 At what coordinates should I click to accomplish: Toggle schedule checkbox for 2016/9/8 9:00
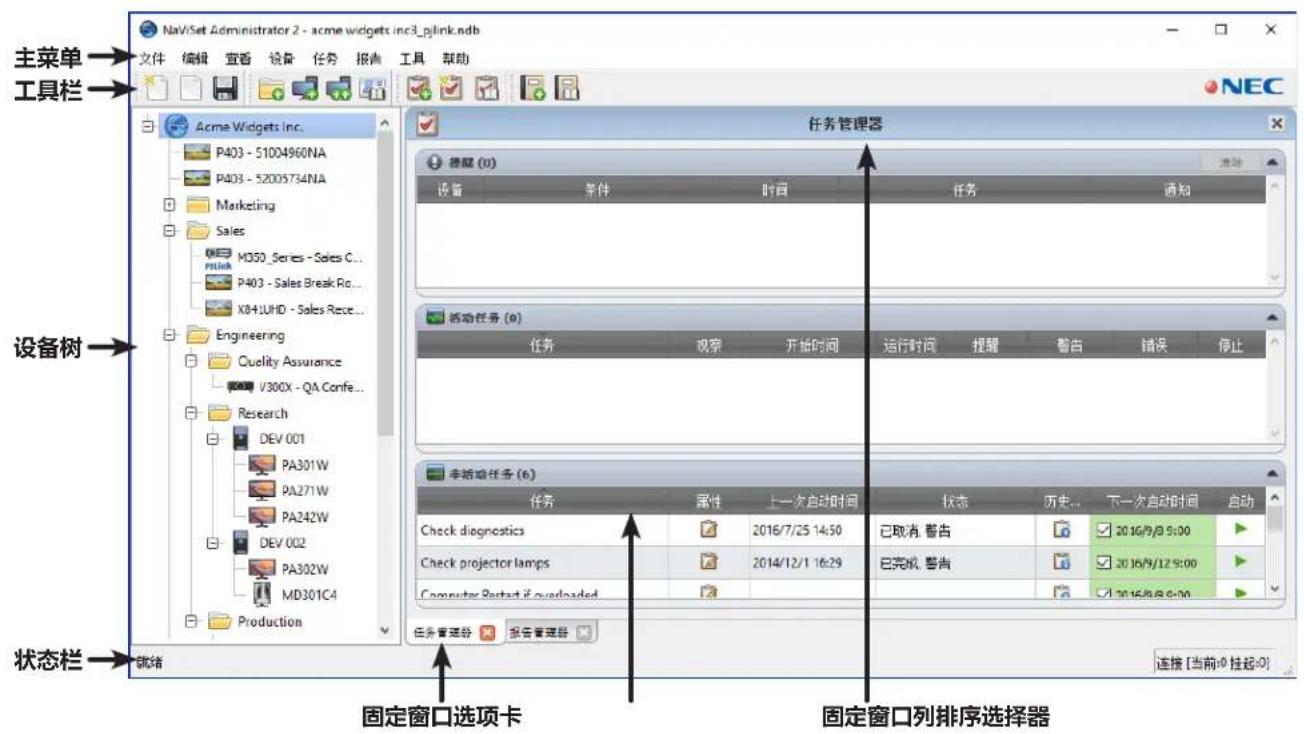(1104, 531)
